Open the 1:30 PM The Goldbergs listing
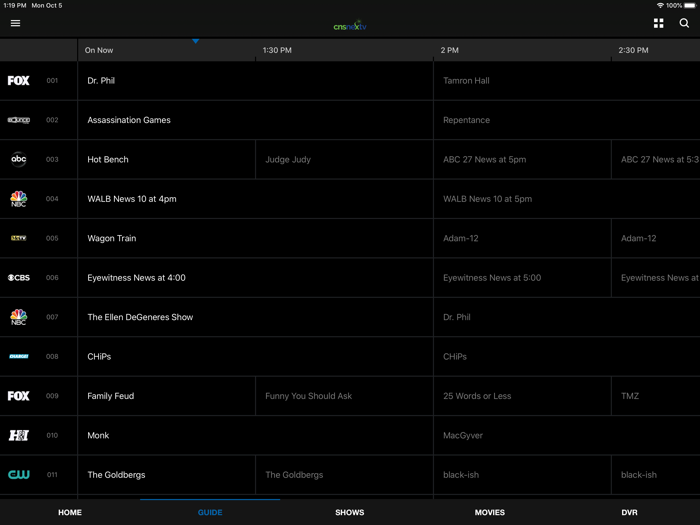700x525 pixels. coord(344,475)
